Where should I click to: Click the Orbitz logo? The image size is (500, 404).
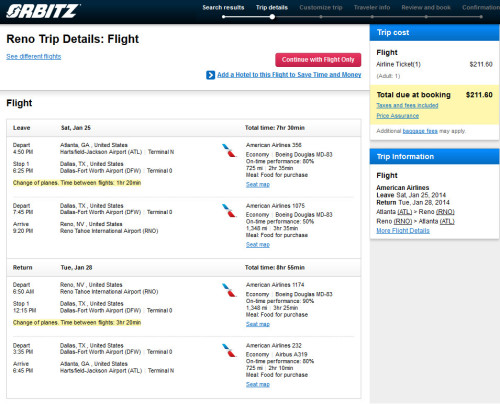[42, 11]
